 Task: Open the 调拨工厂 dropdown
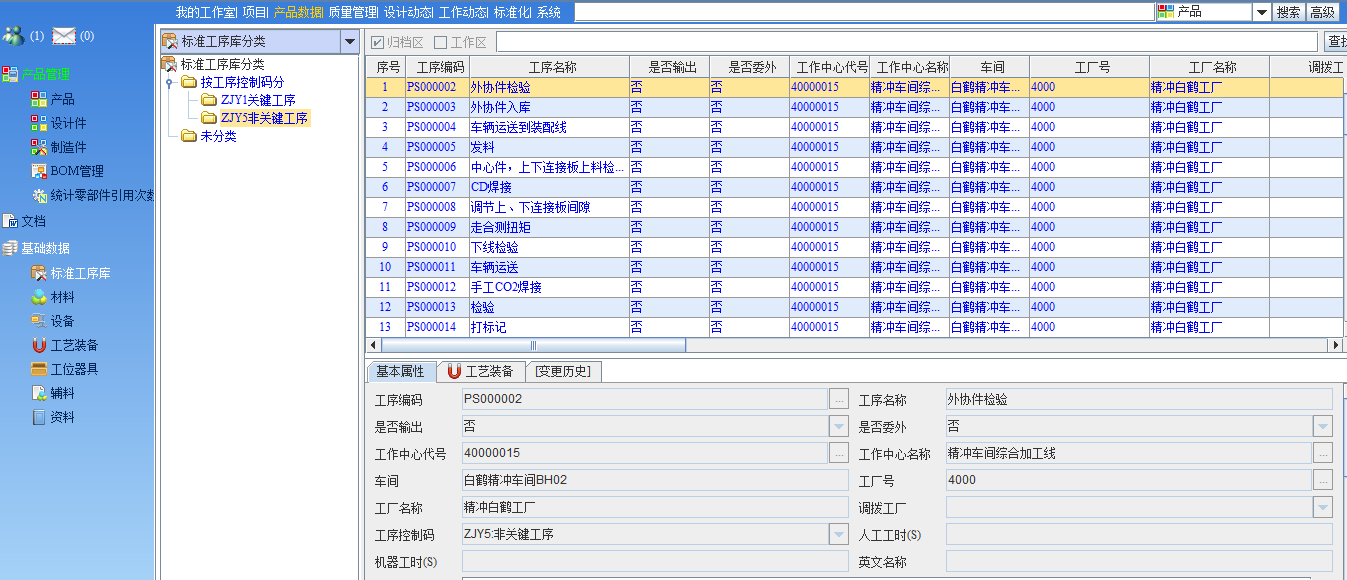coord(1323,507)
